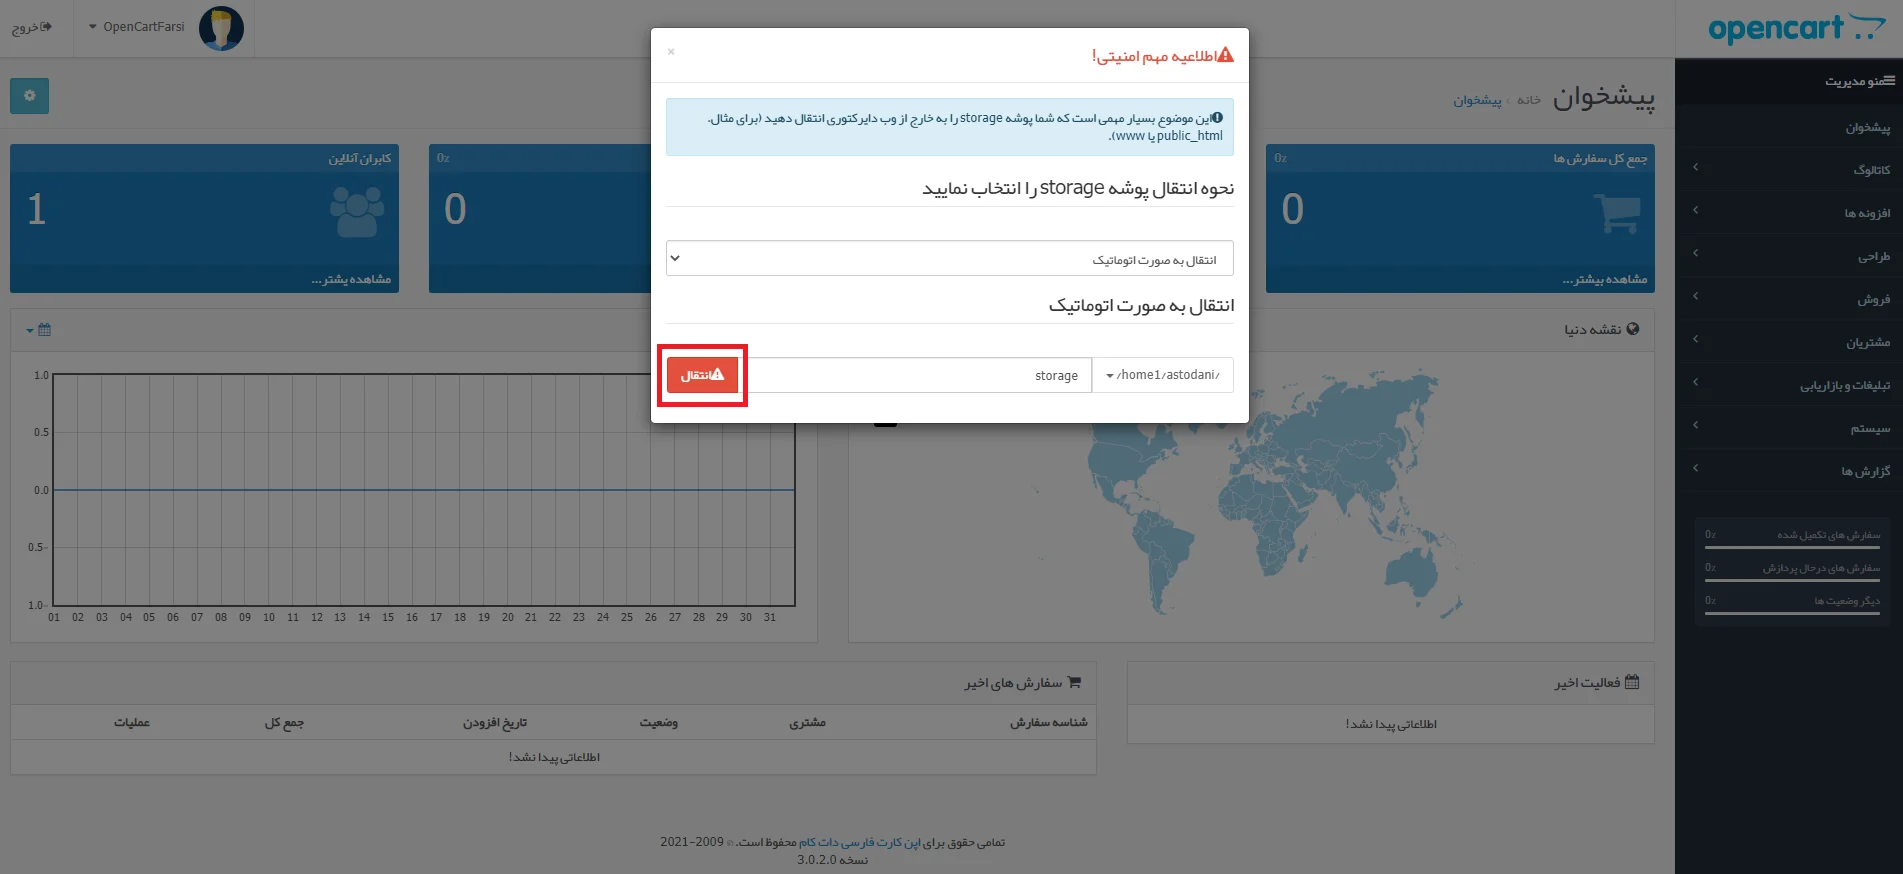
Task: Click the globe icon beside نقشه دنیا
Action: 1632,329
